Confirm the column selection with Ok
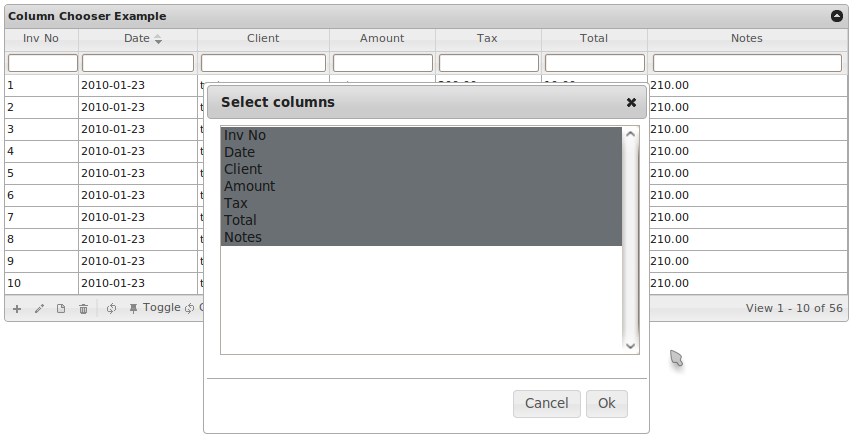This screenshot has width=854, height=438. [x=607, y=403]
